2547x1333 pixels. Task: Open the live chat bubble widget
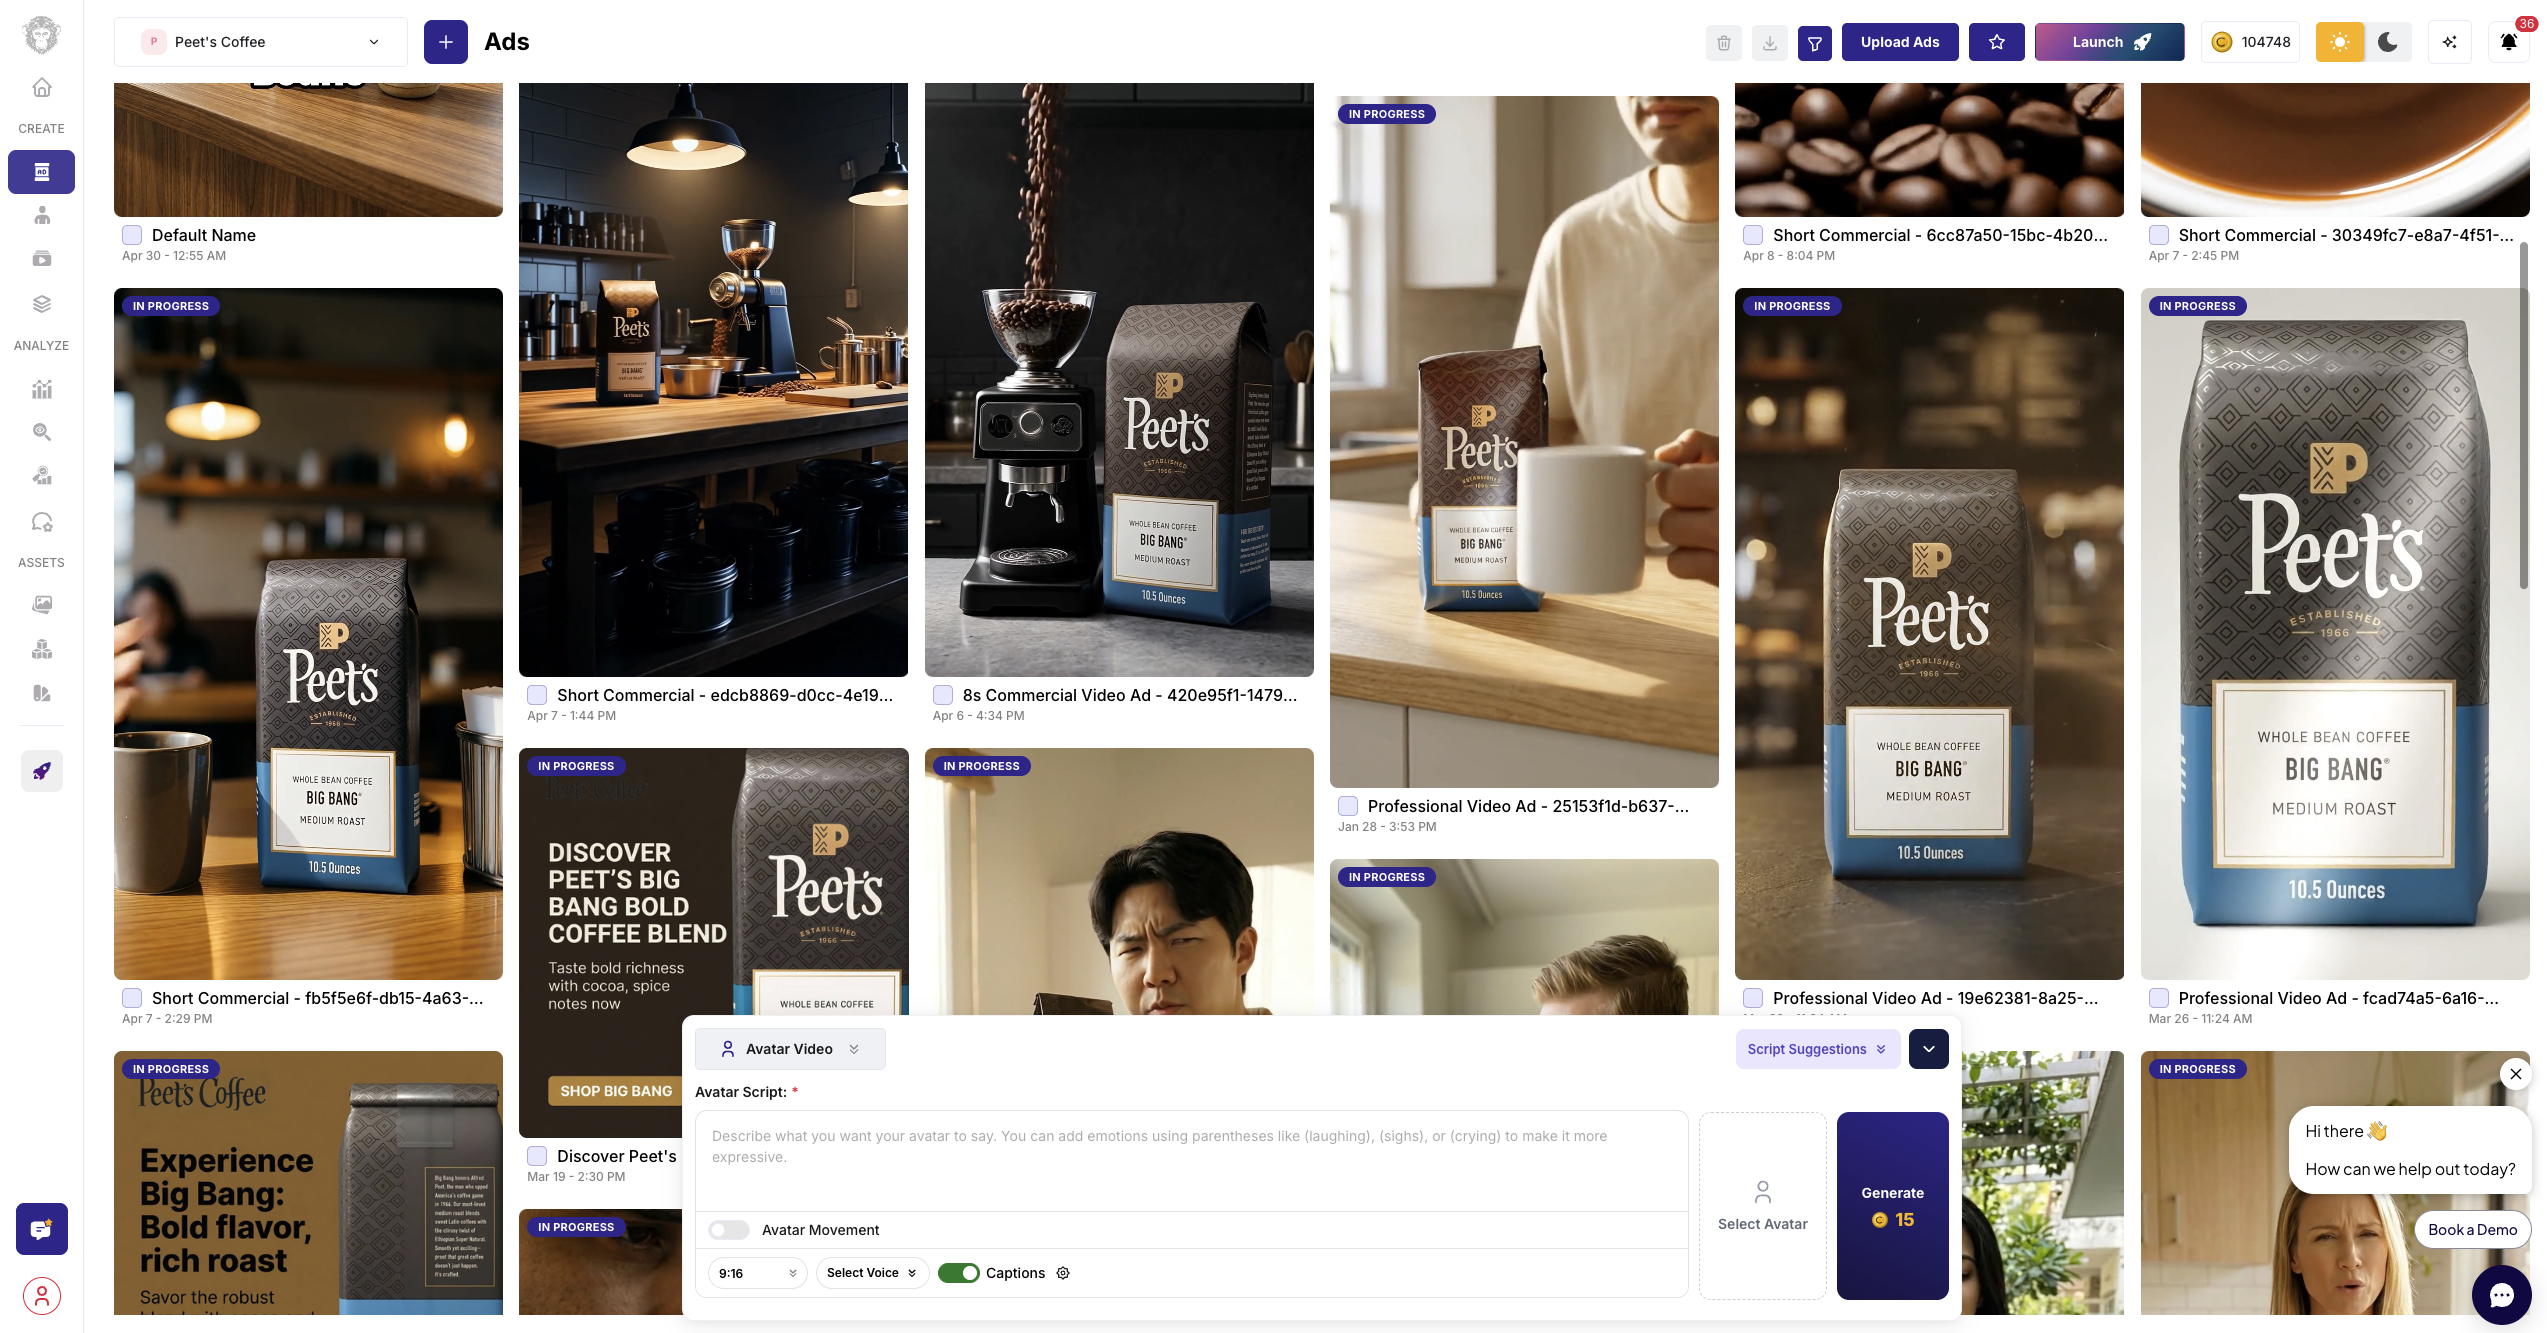click(x=2502, y=1296)
